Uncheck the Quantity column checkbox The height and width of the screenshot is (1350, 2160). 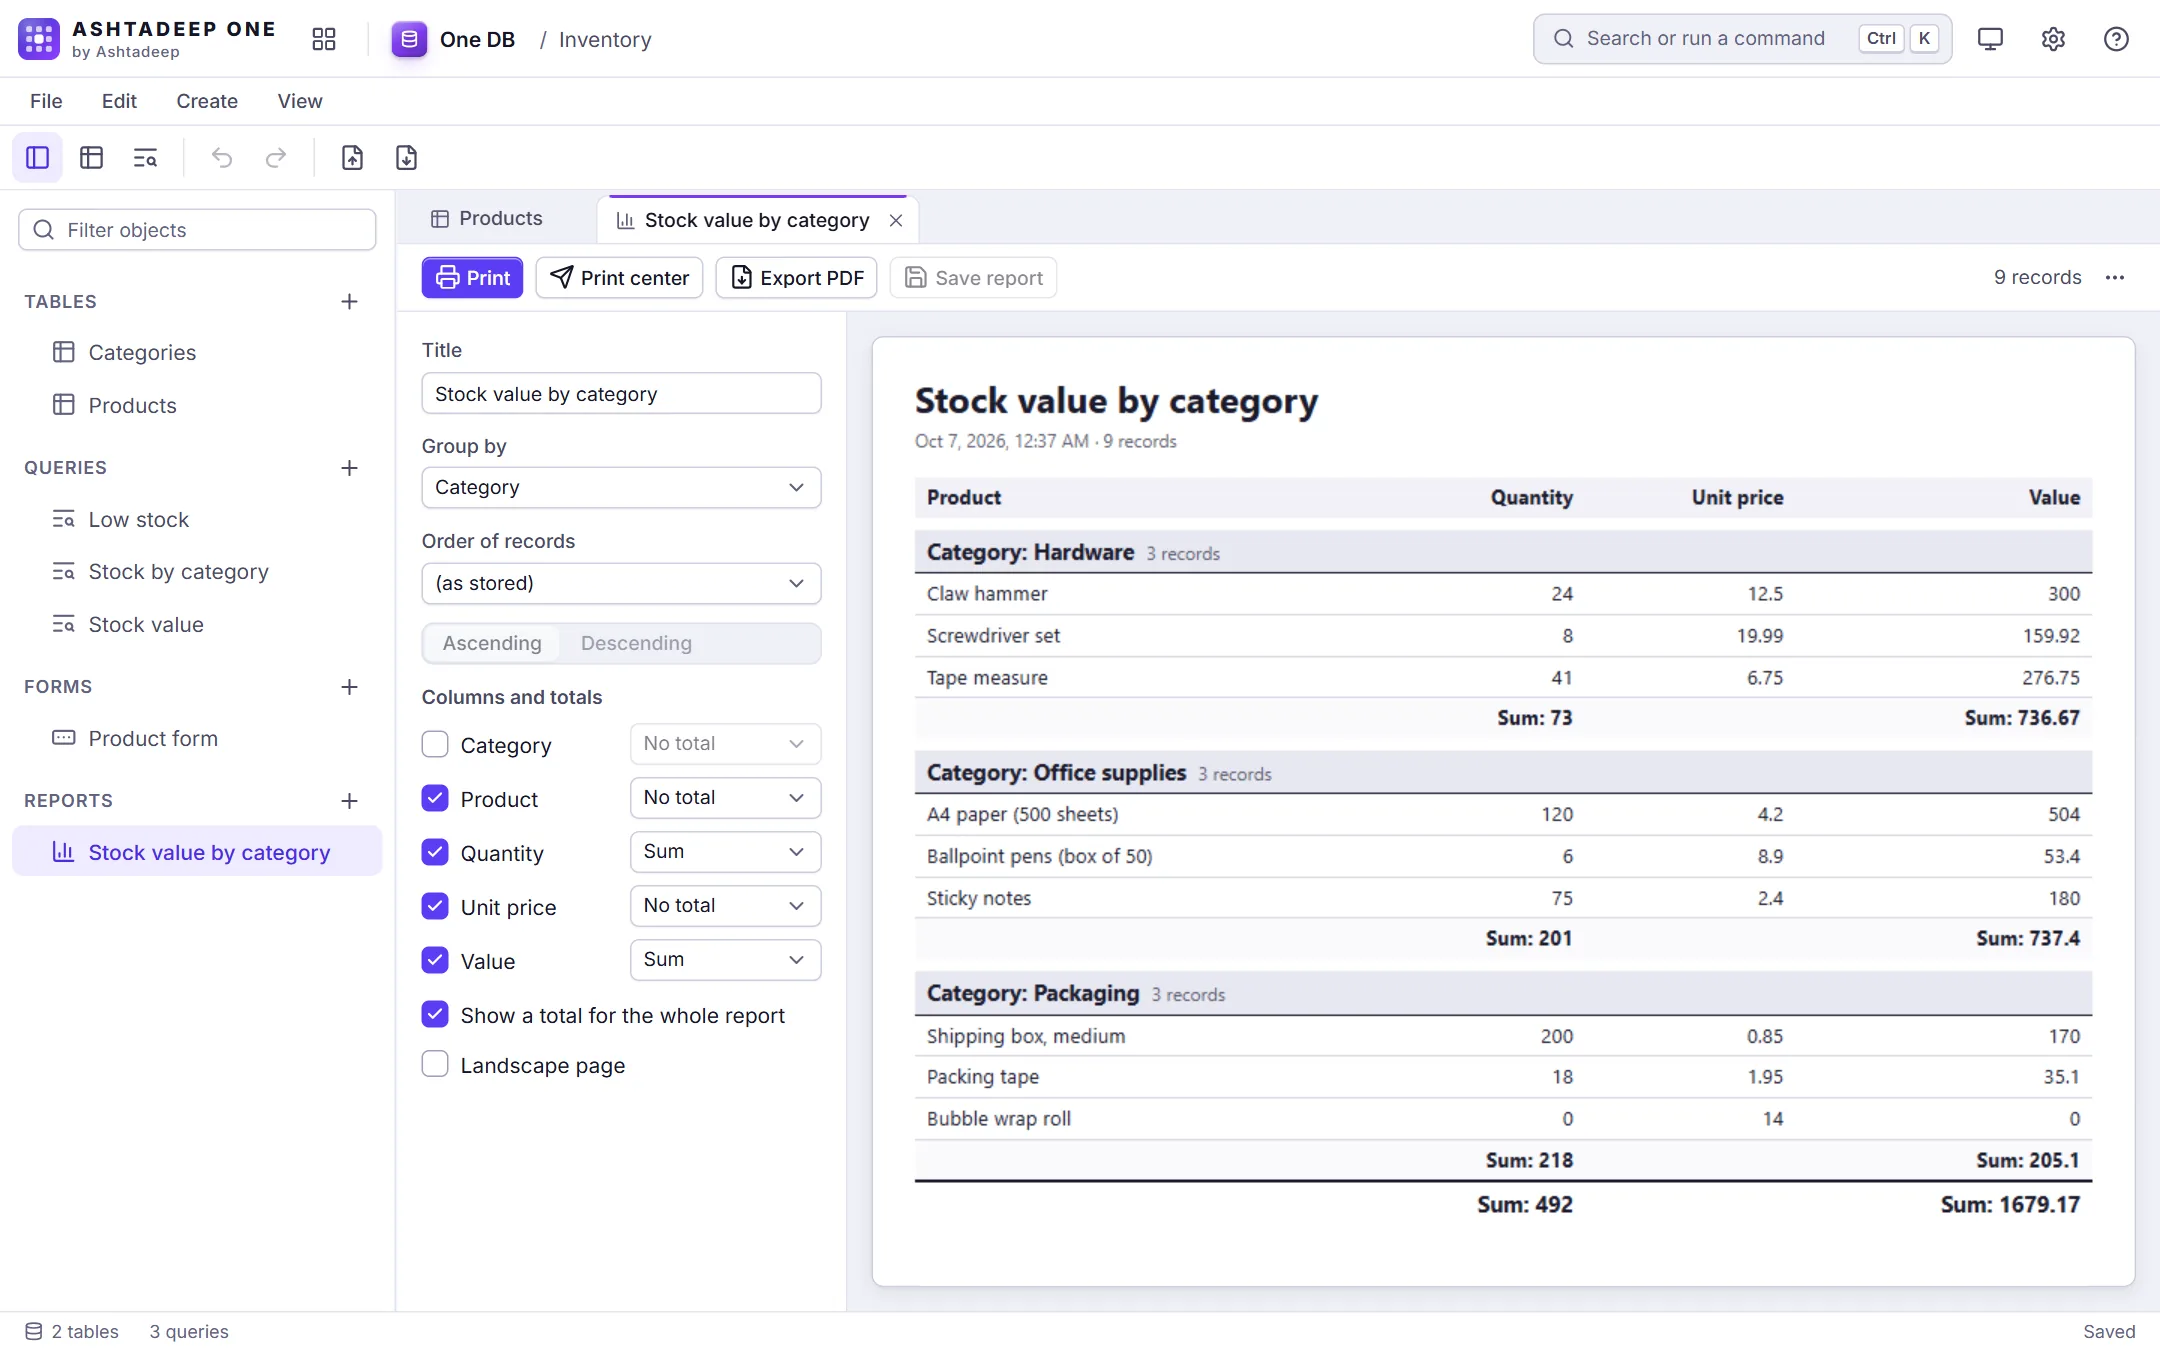point(435,852)
